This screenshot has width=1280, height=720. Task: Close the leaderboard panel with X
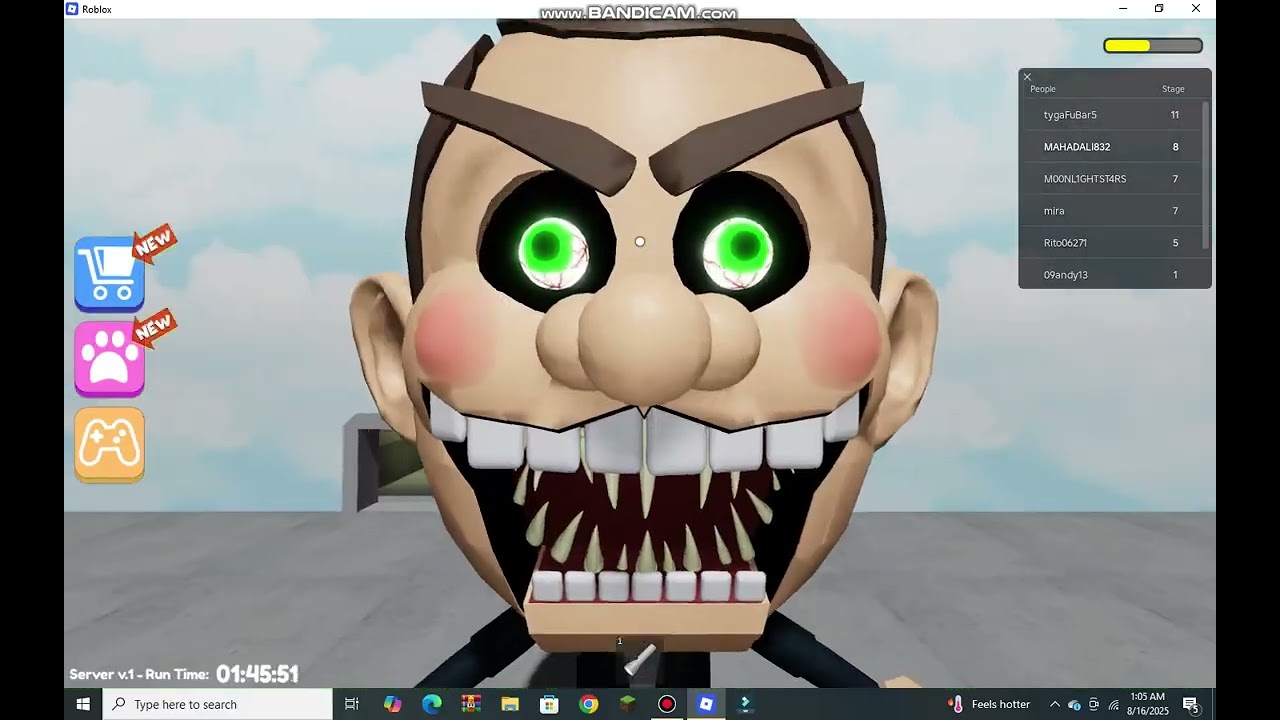click(x=1026, y=77)
